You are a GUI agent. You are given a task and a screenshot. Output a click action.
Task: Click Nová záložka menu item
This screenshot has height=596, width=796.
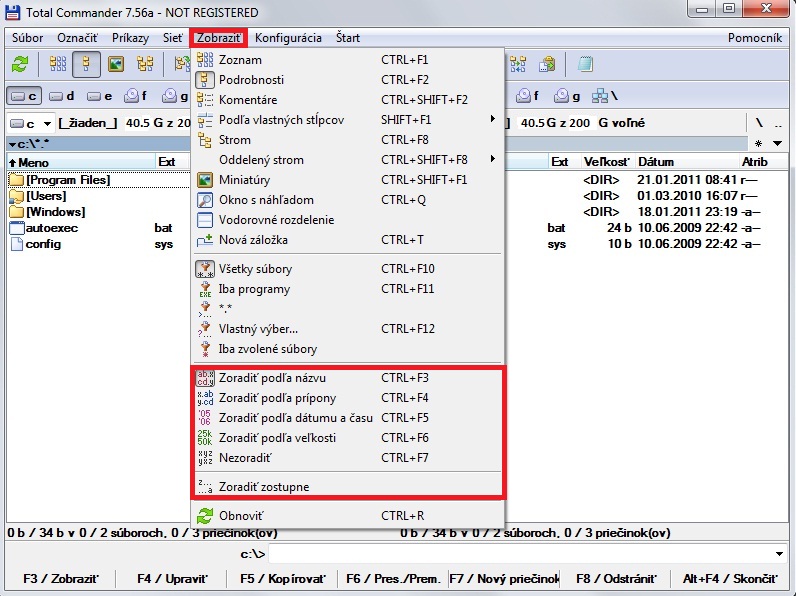click(x=348, y=240)
